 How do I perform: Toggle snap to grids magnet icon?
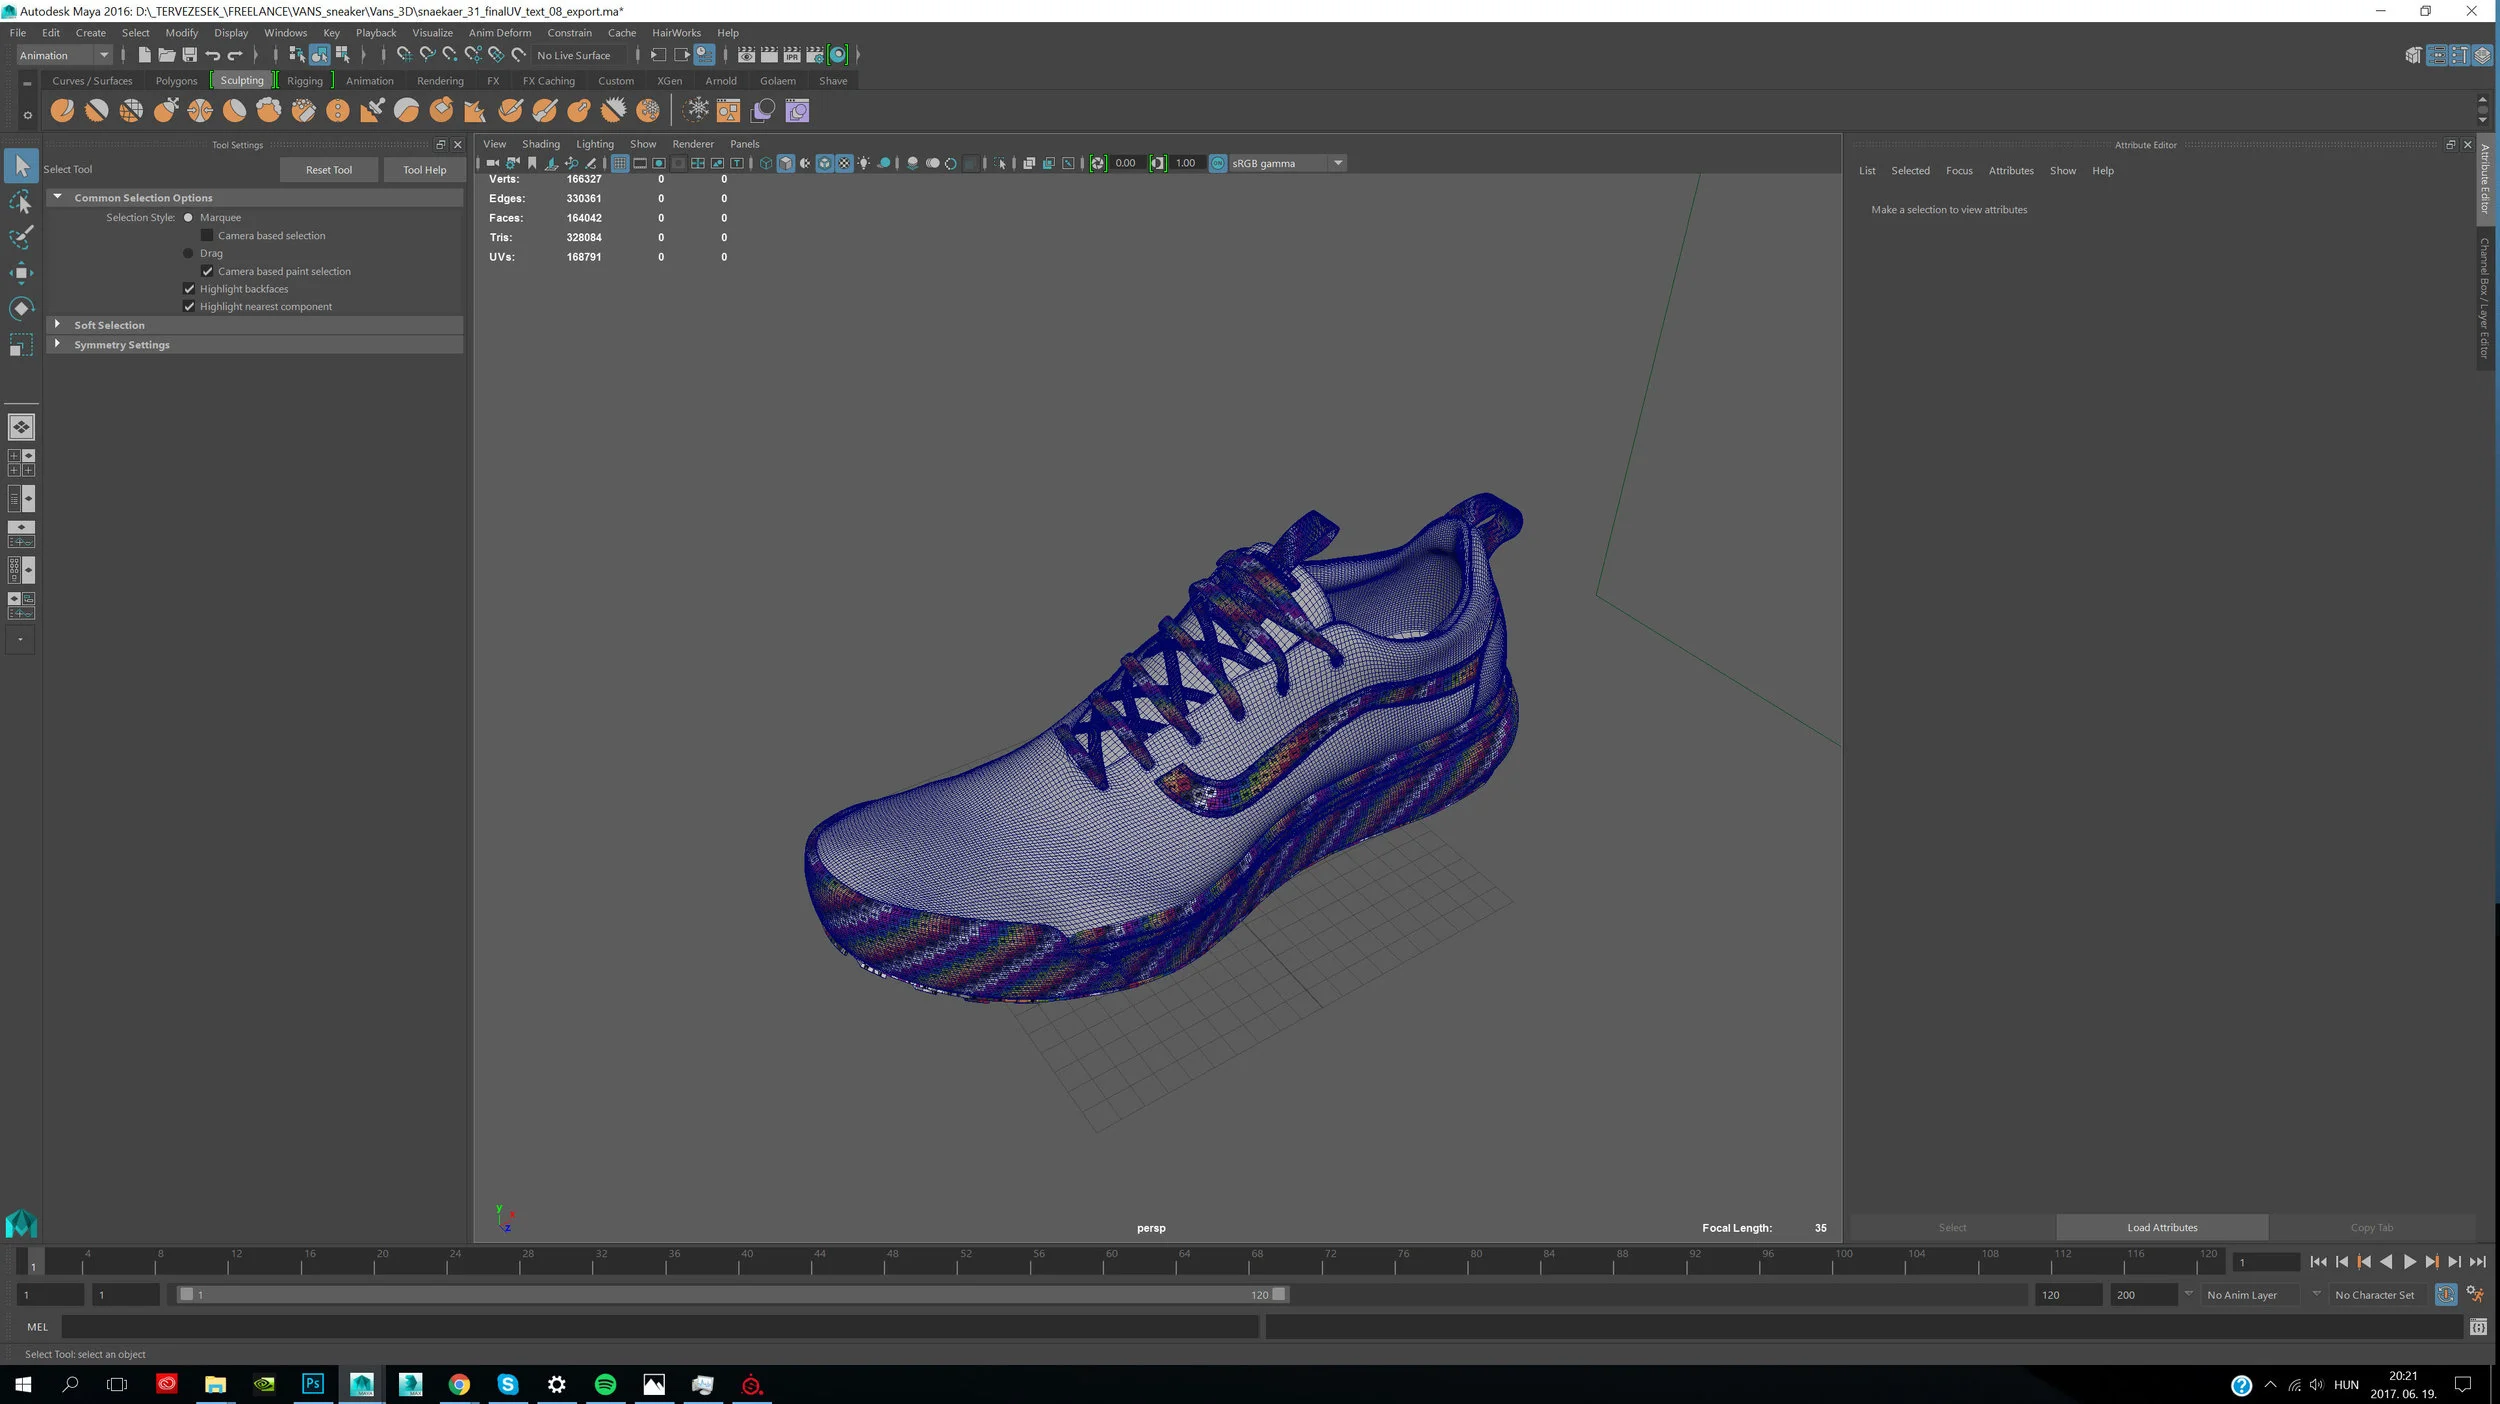pyautogui.click(x=403, y=55)
